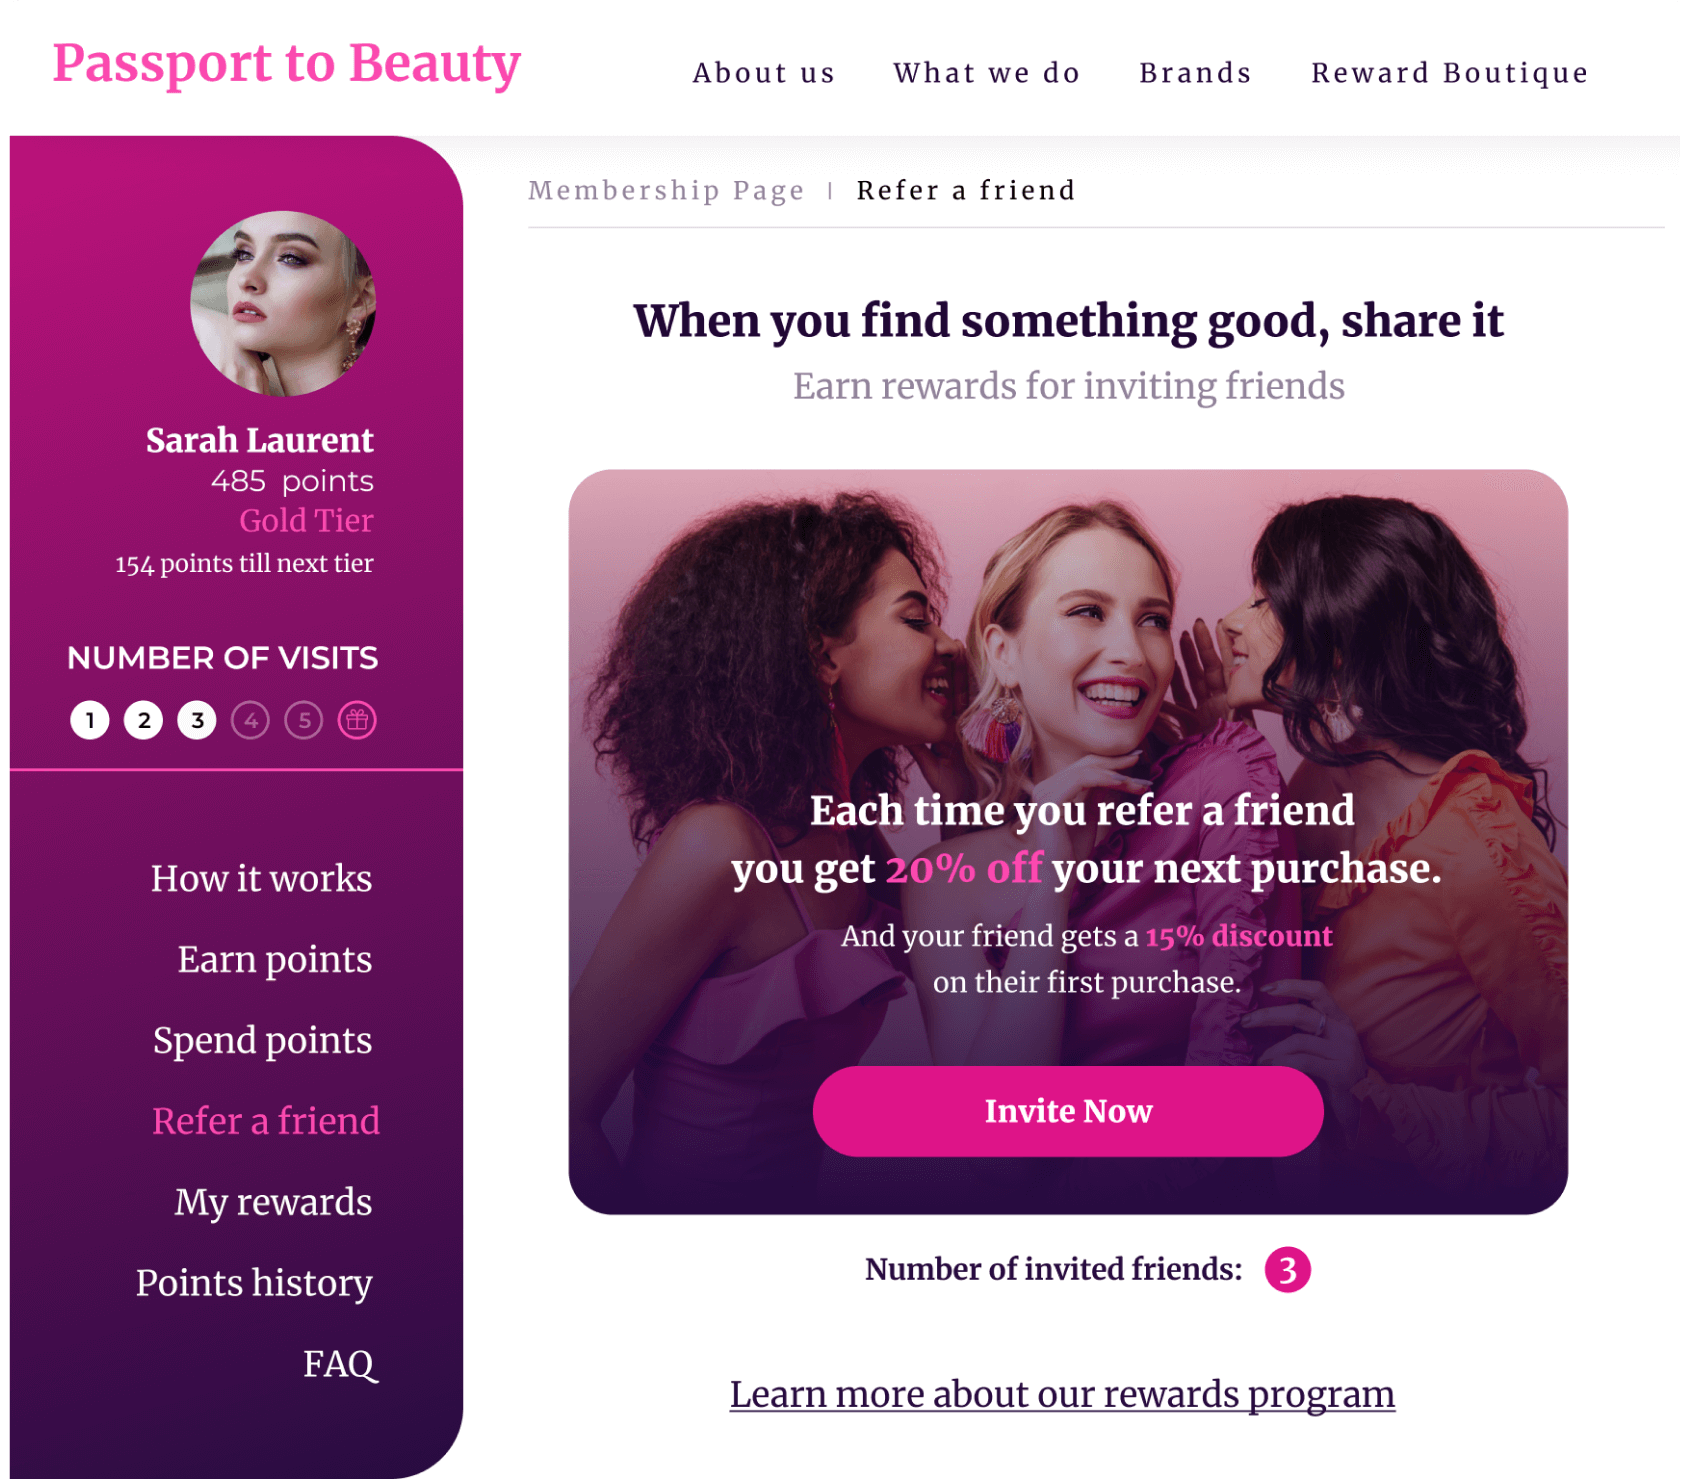
Task: Open the Brands menu item
Action: coord(1196,73)
